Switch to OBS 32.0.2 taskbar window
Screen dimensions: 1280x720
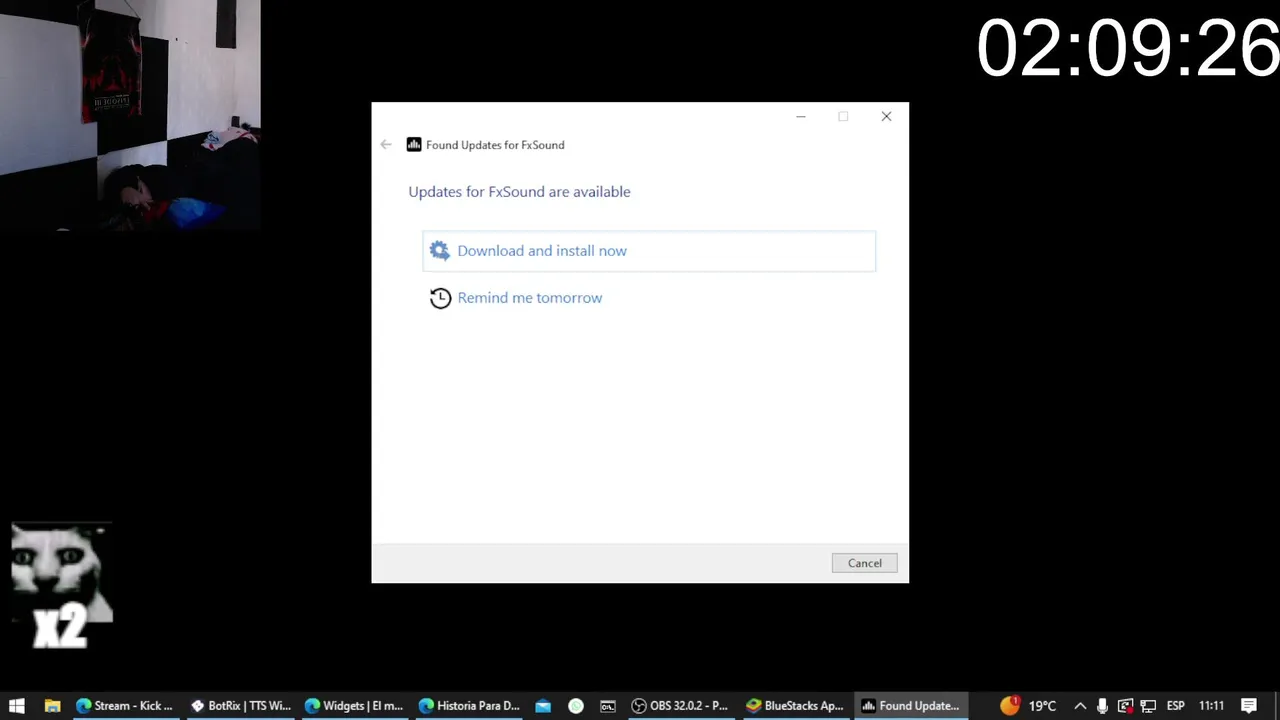point(680,706)
